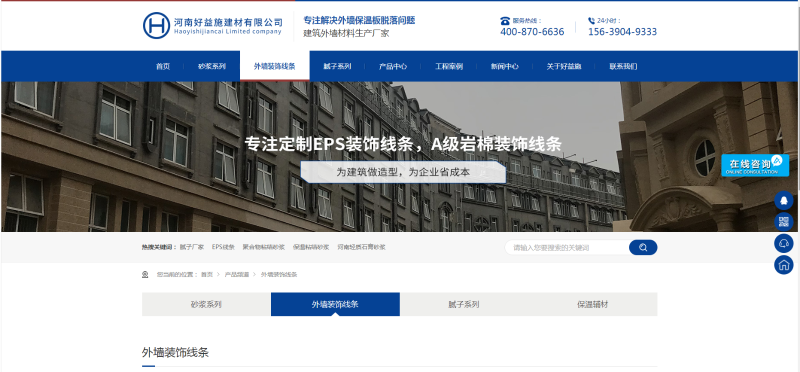Open 联系我们 in the navigation bar
The image size is (800, 372).
(623, 66)
